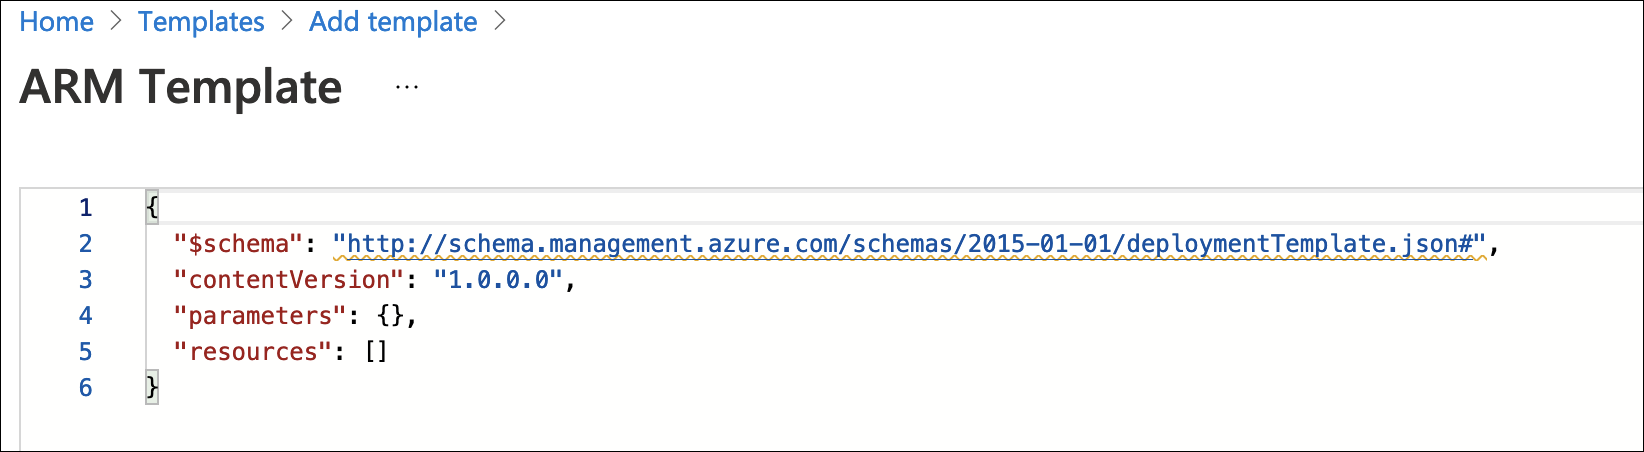
Task: Click the chevron after Home breadcrumb
Action: (116, 22)
